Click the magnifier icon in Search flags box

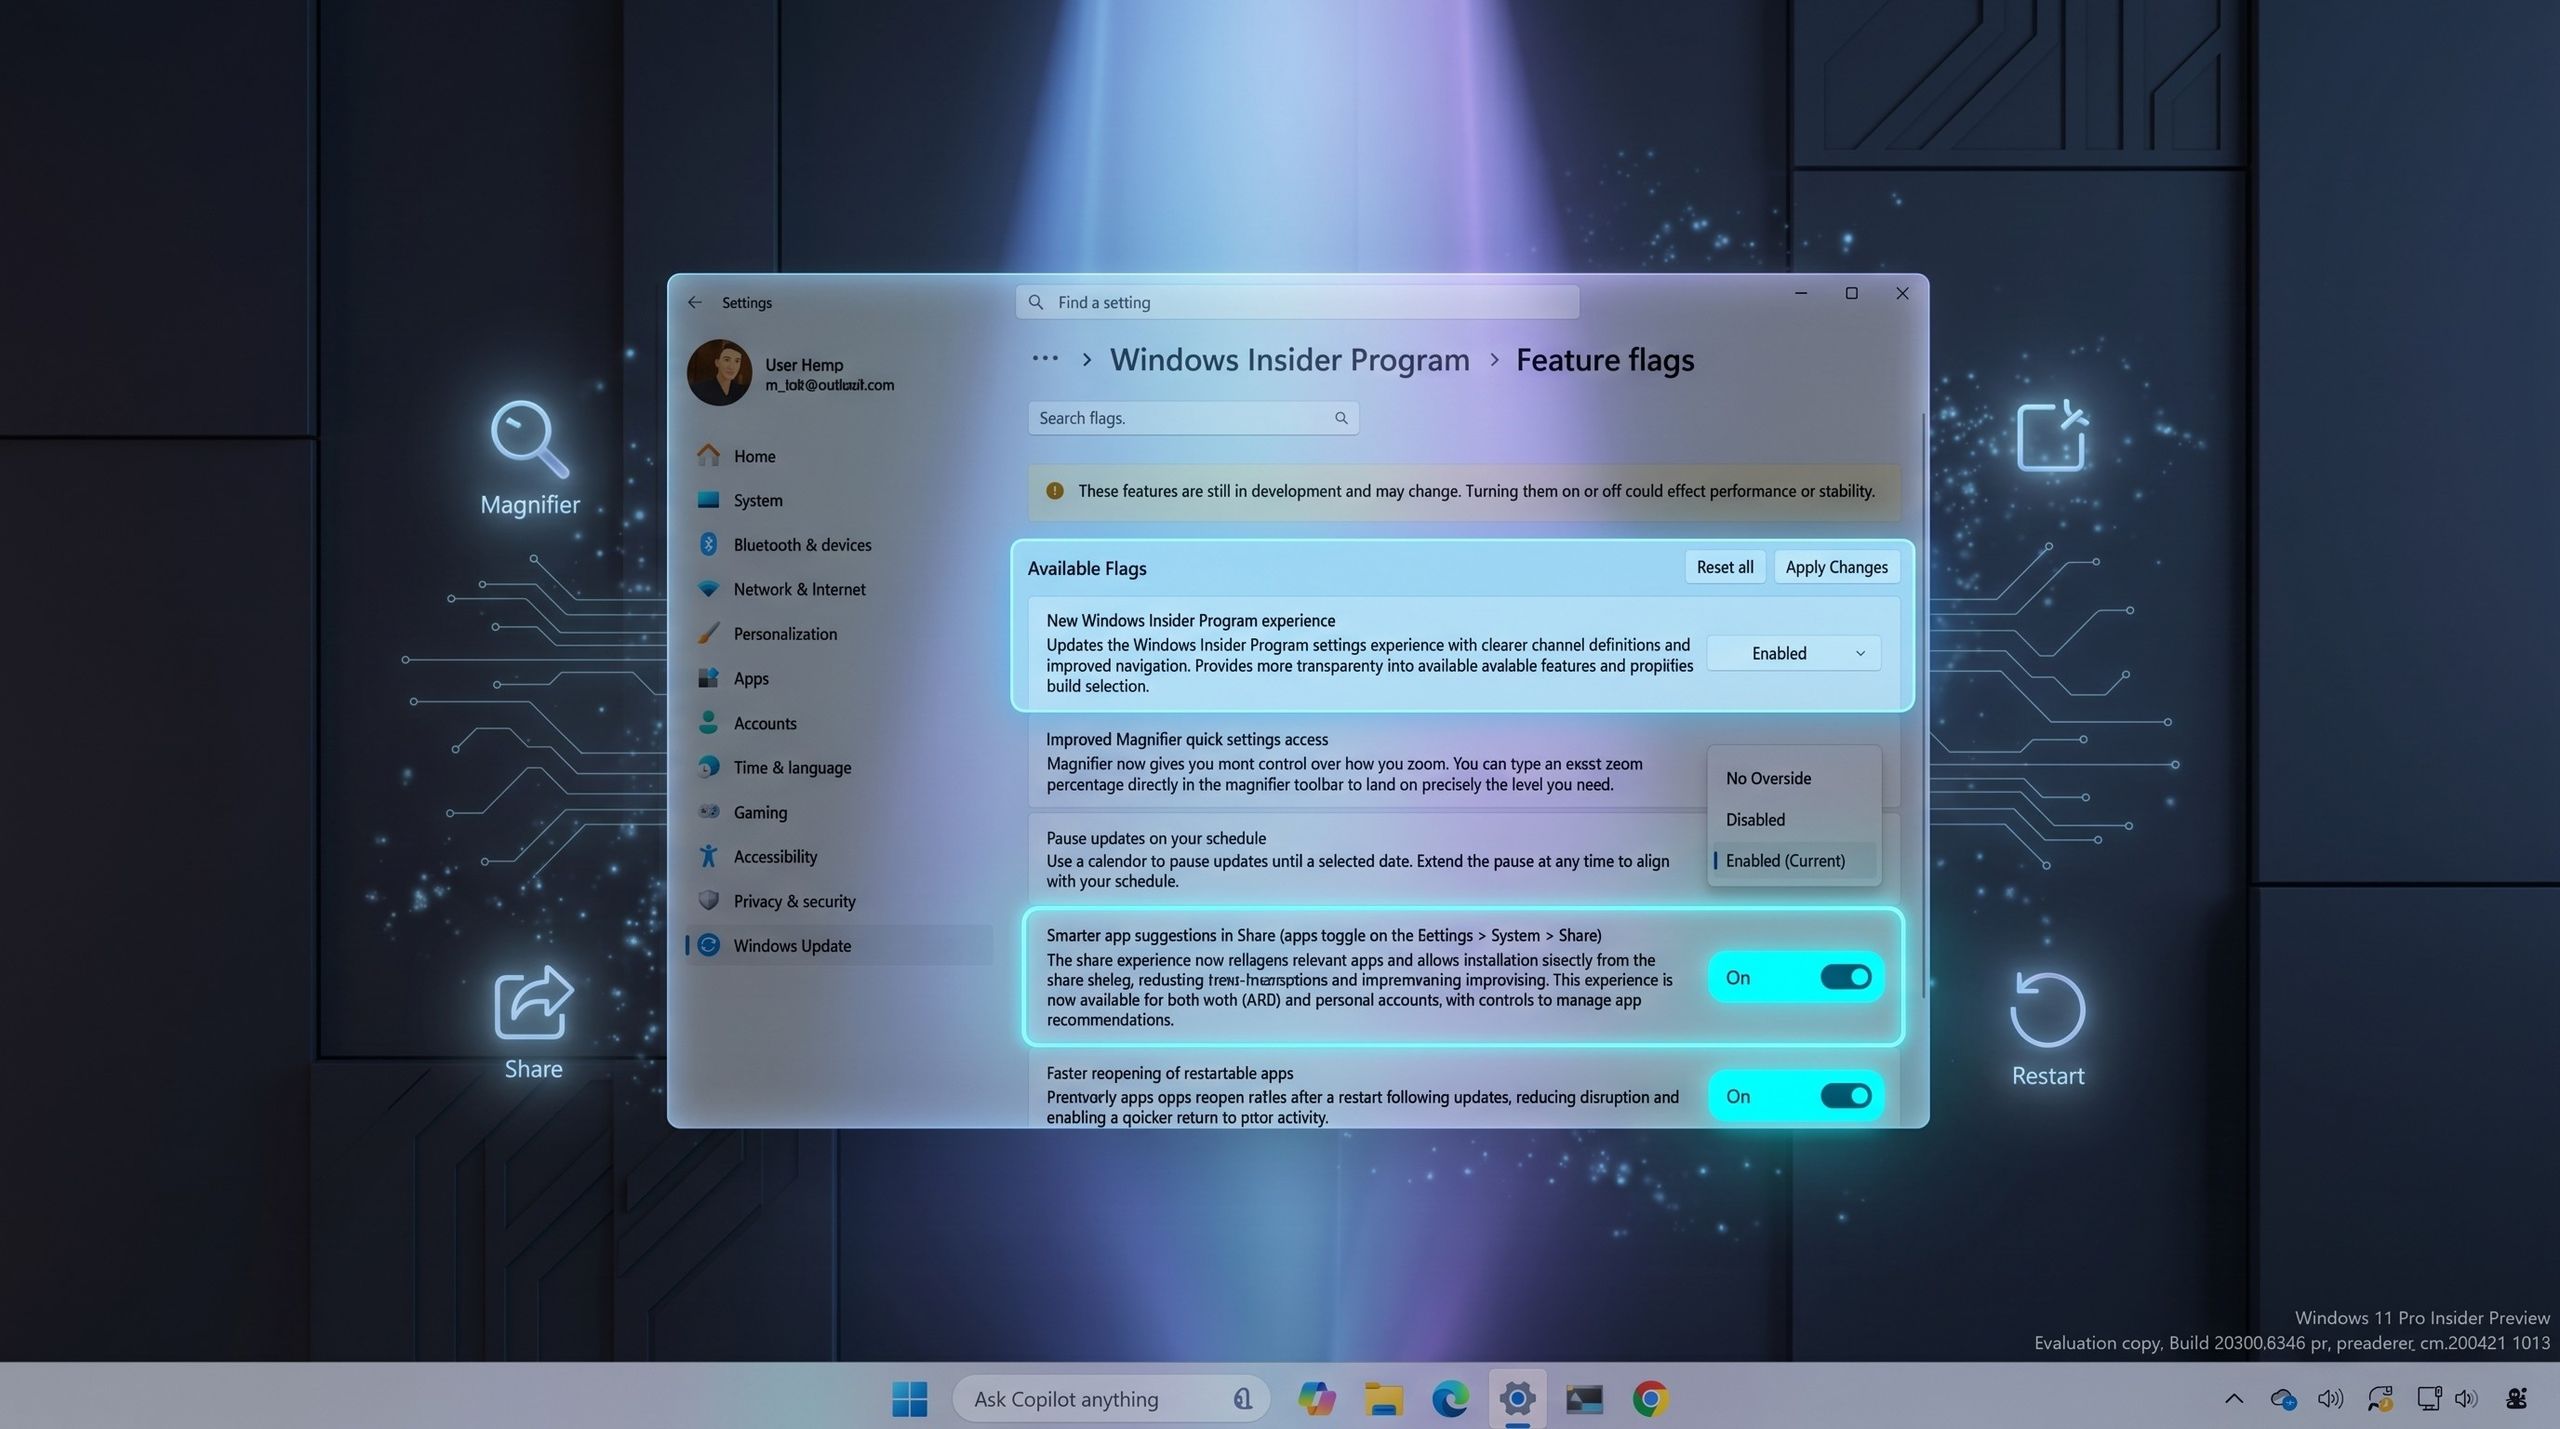coord(1341,418)
